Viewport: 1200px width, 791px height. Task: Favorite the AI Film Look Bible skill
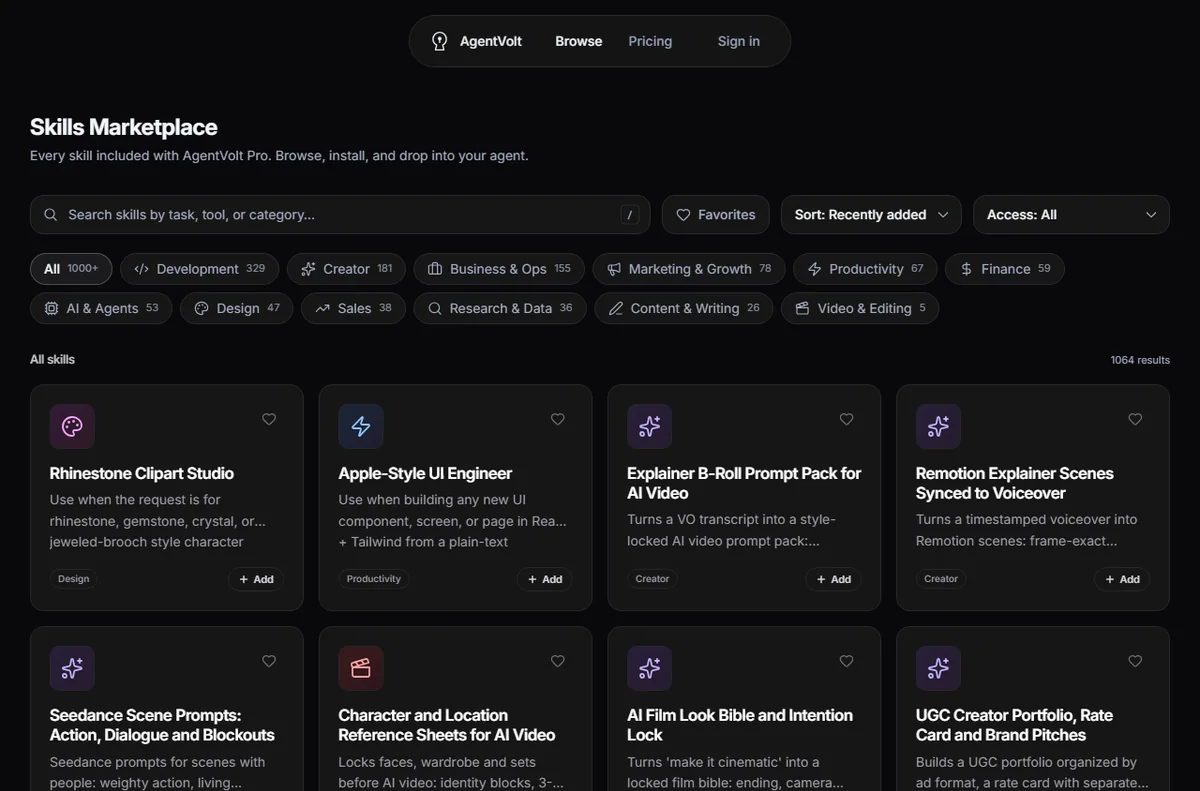[x=847, y=661]
